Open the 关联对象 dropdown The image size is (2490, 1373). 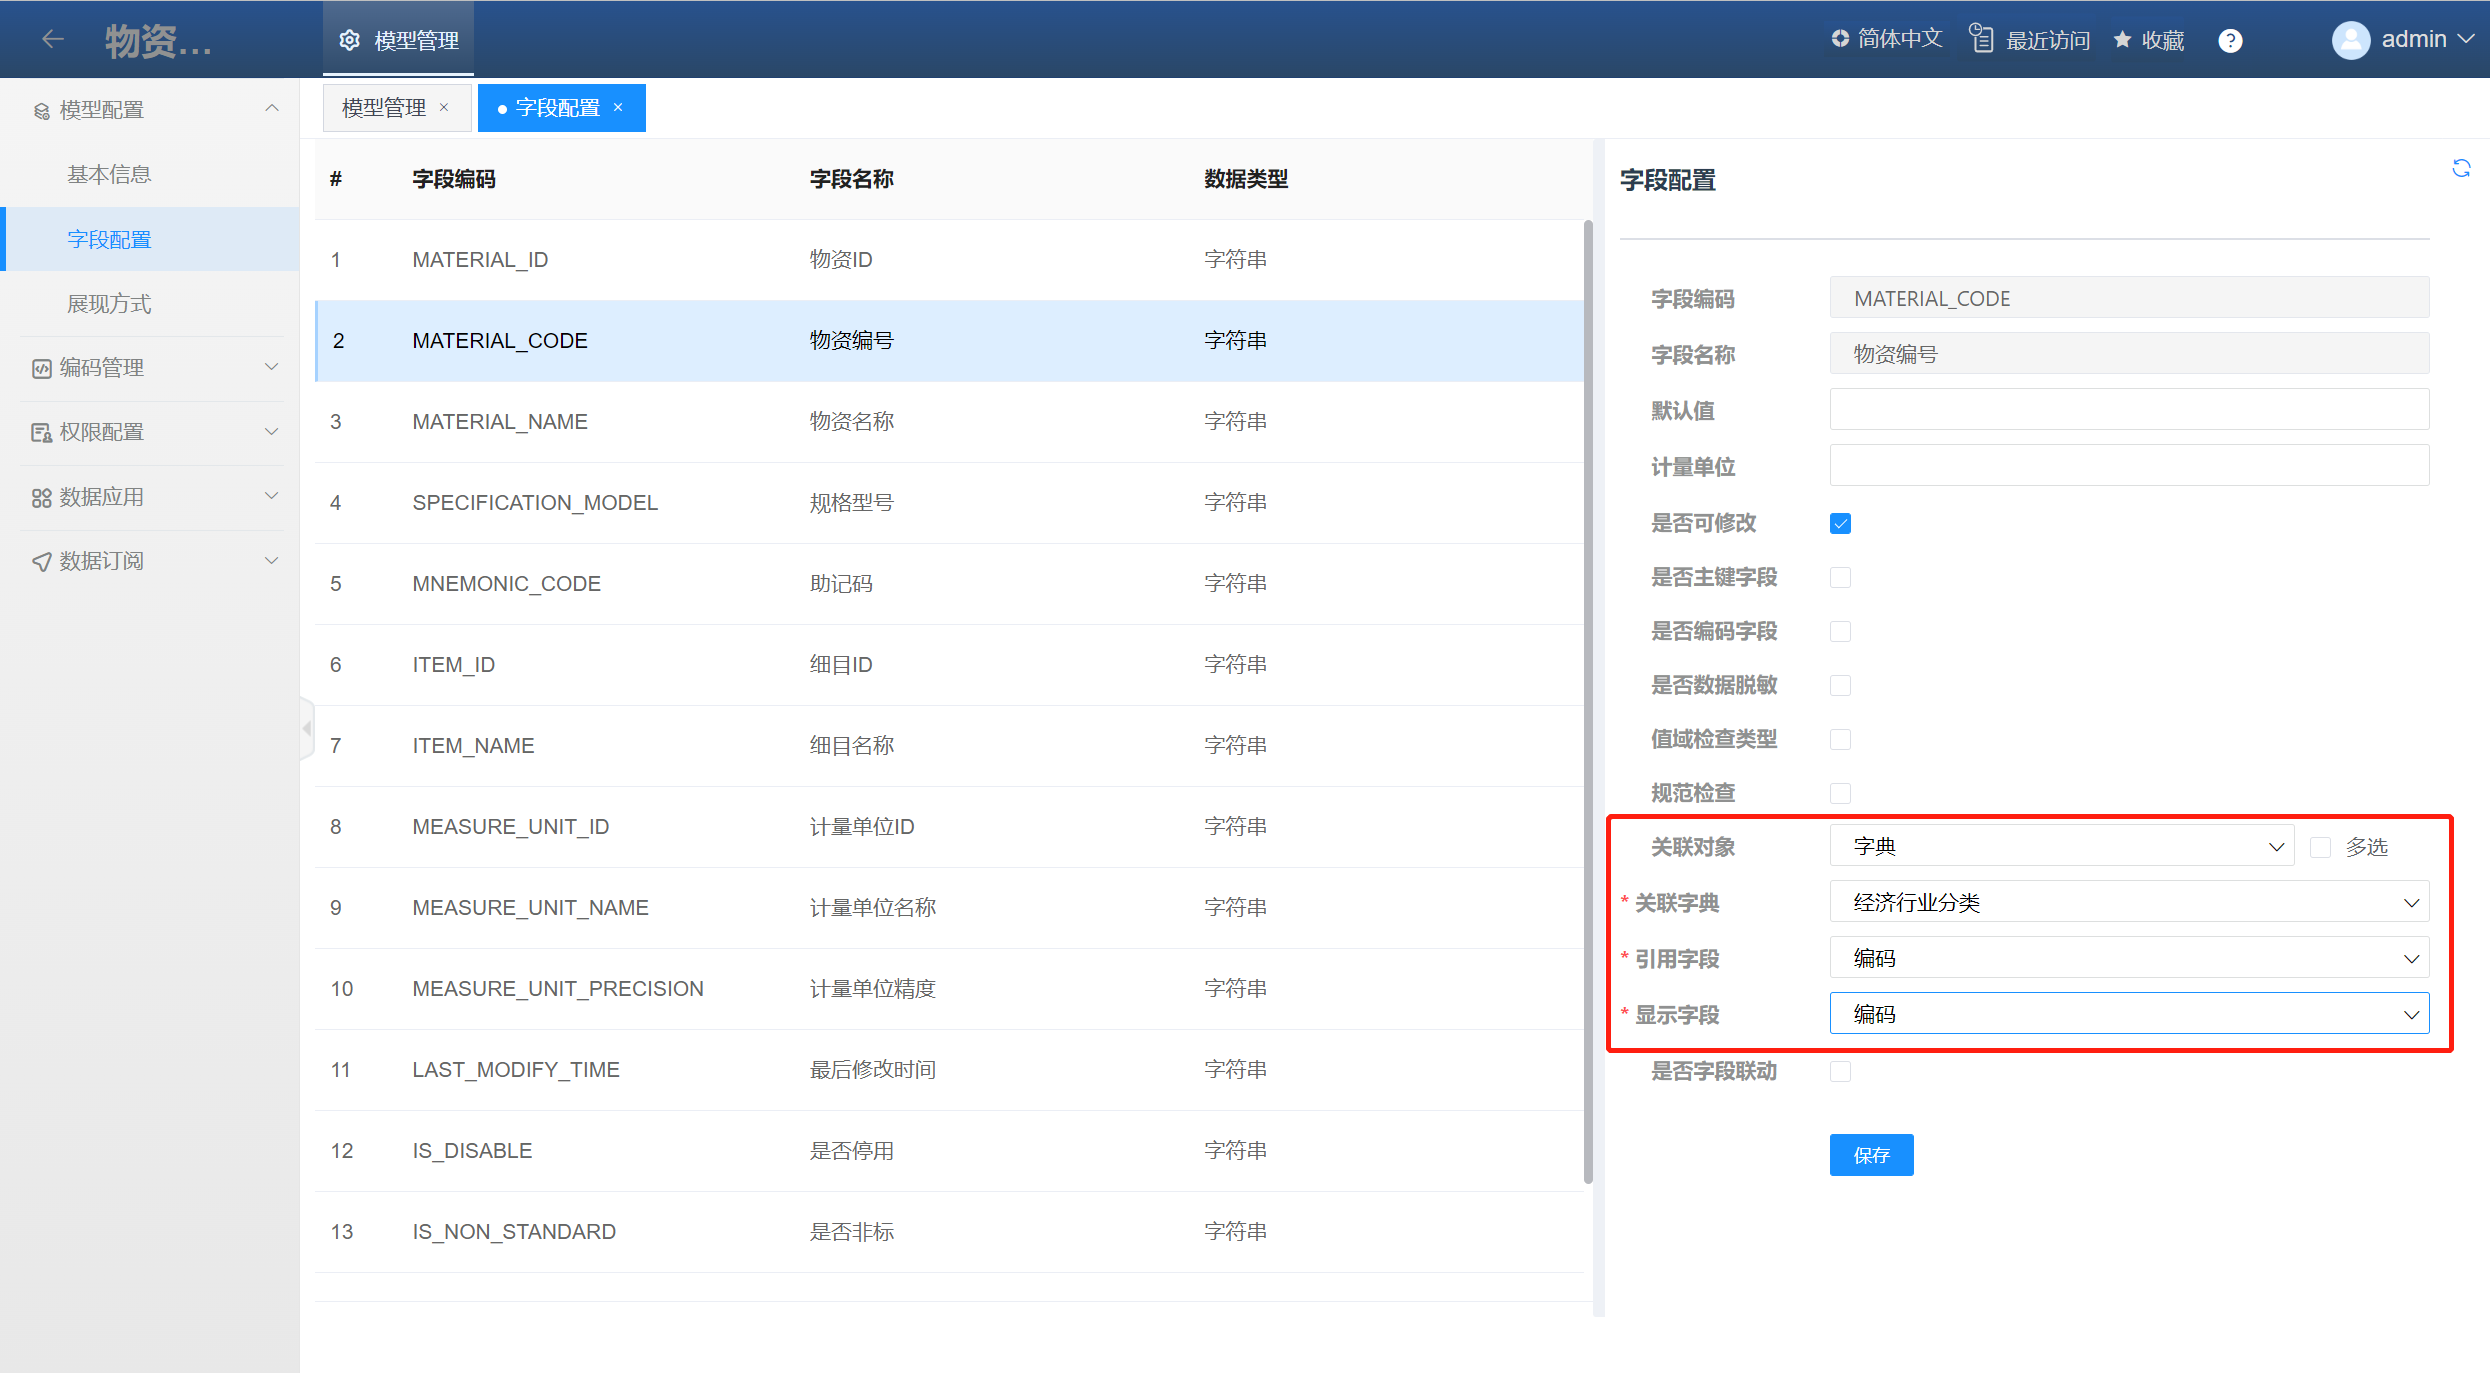coord(2060,847)
